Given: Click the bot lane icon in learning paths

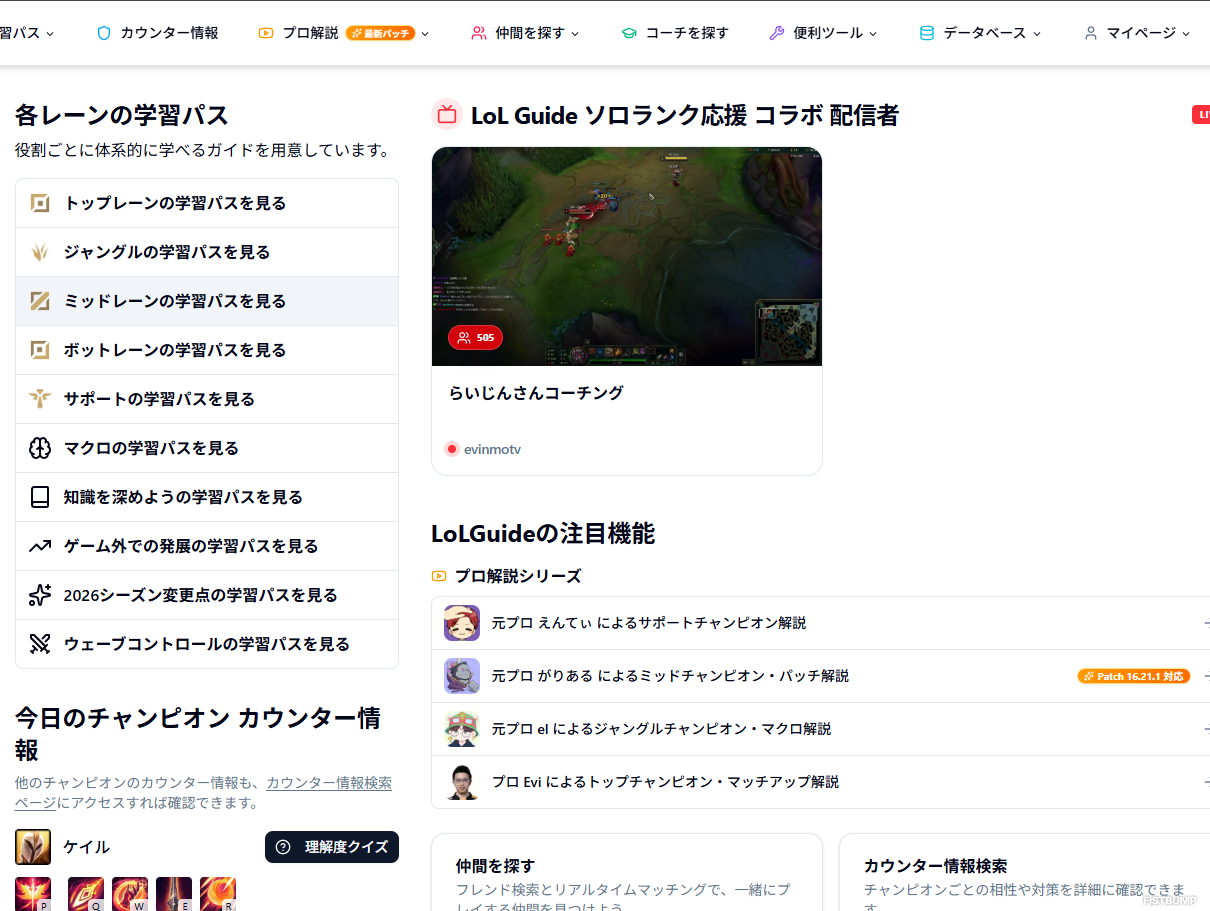Looking at the screenshot, I should (x=40, y=350).
